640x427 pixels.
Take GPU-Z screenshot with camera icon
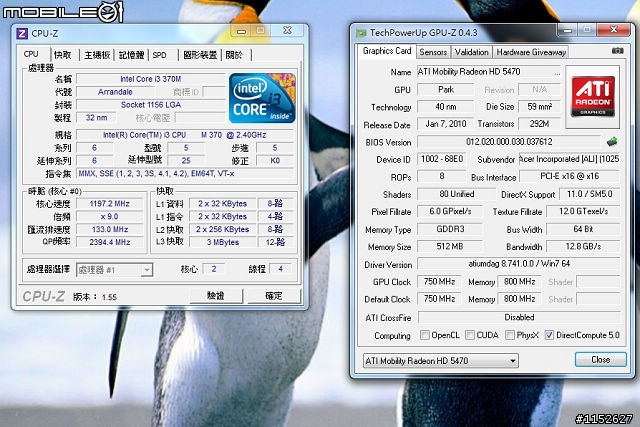[618, 51]
